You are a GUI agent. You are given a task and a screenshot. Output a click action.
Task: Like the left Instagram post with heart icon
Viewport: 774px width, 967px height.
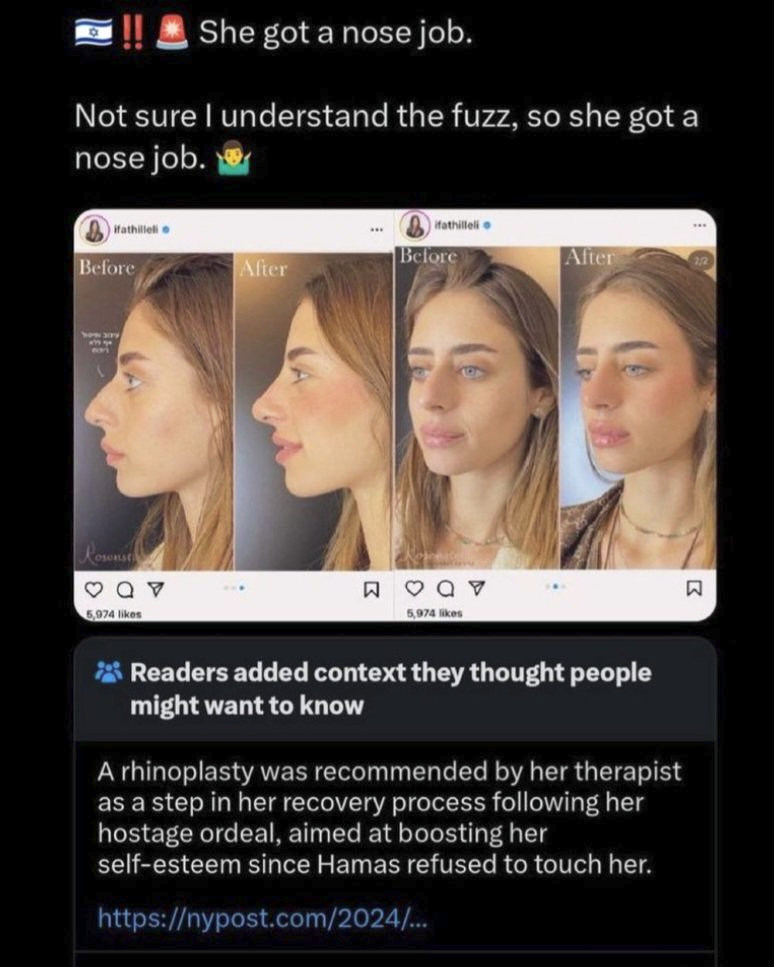coord(94,590)
